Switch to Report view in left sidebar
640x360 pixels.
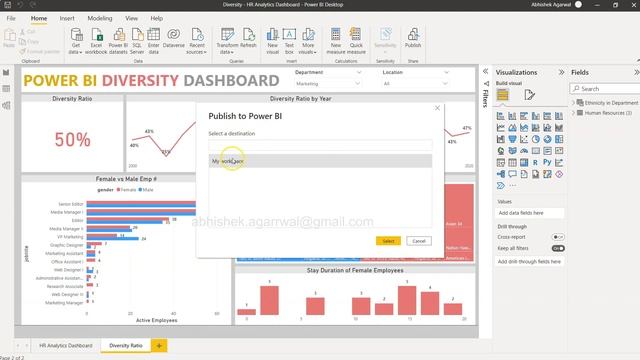6,73
